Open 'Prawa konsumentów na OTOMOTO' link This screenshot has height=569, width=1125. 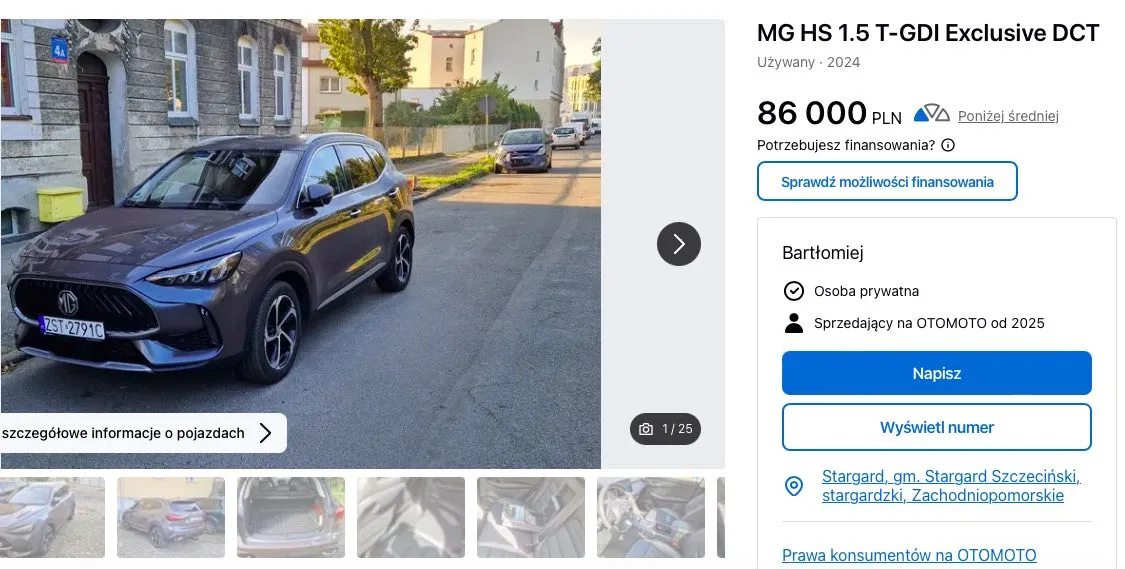pyautogui.click(x=909, y=555)
